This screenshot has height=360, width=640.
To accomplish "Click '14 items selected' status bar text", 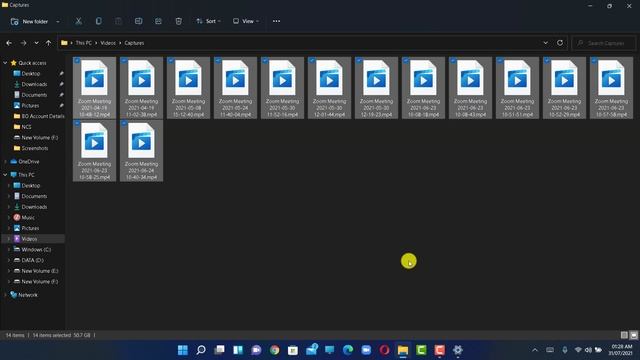I will click(52, 335).
